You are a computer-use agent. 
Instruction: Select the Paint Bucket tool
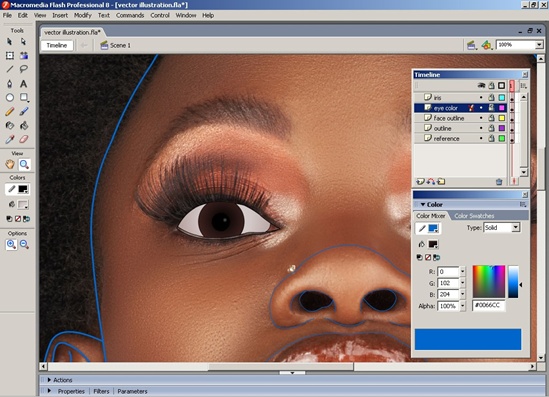click(23, 125)
